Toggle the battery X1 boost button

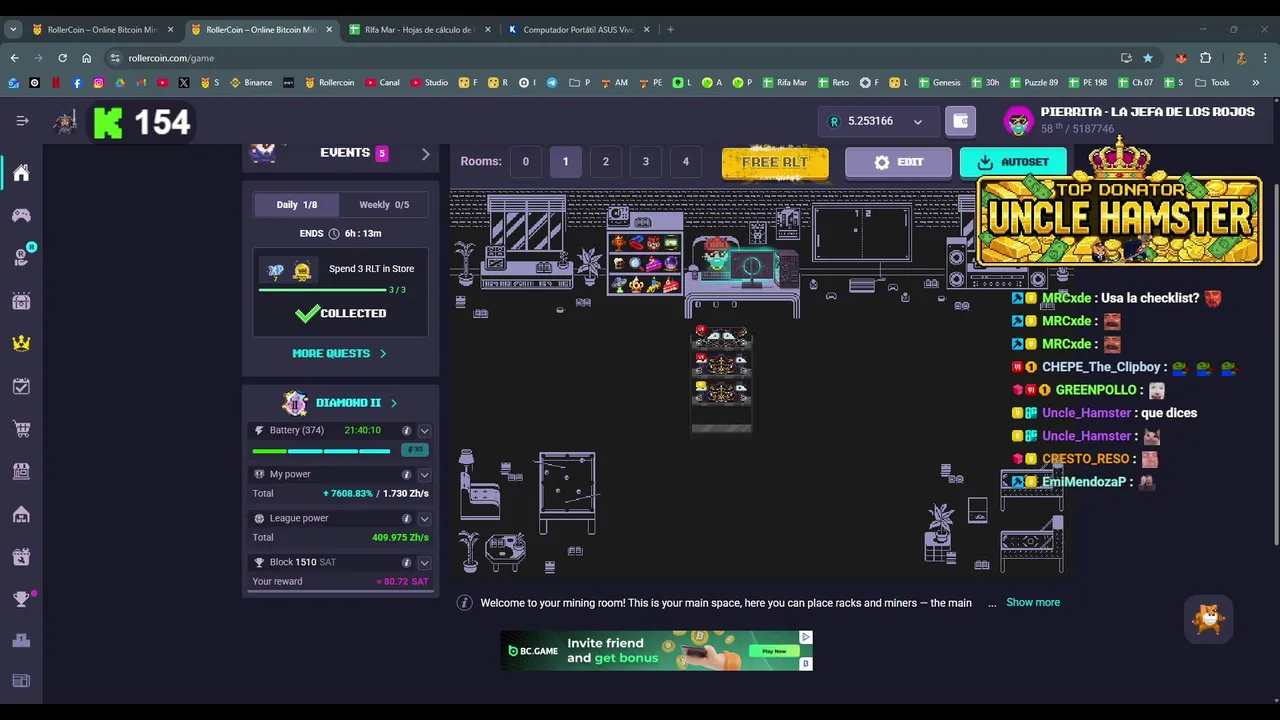click(414, 450)
